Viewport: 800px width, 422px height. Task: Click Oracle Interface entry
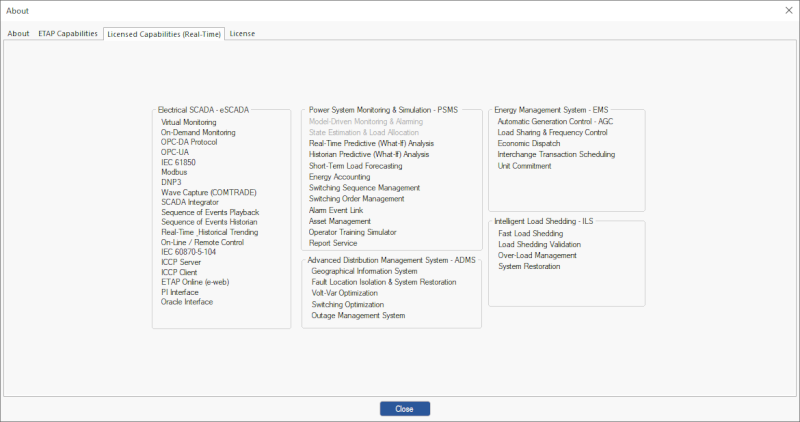pyautogui.click(x=187, y=302)
